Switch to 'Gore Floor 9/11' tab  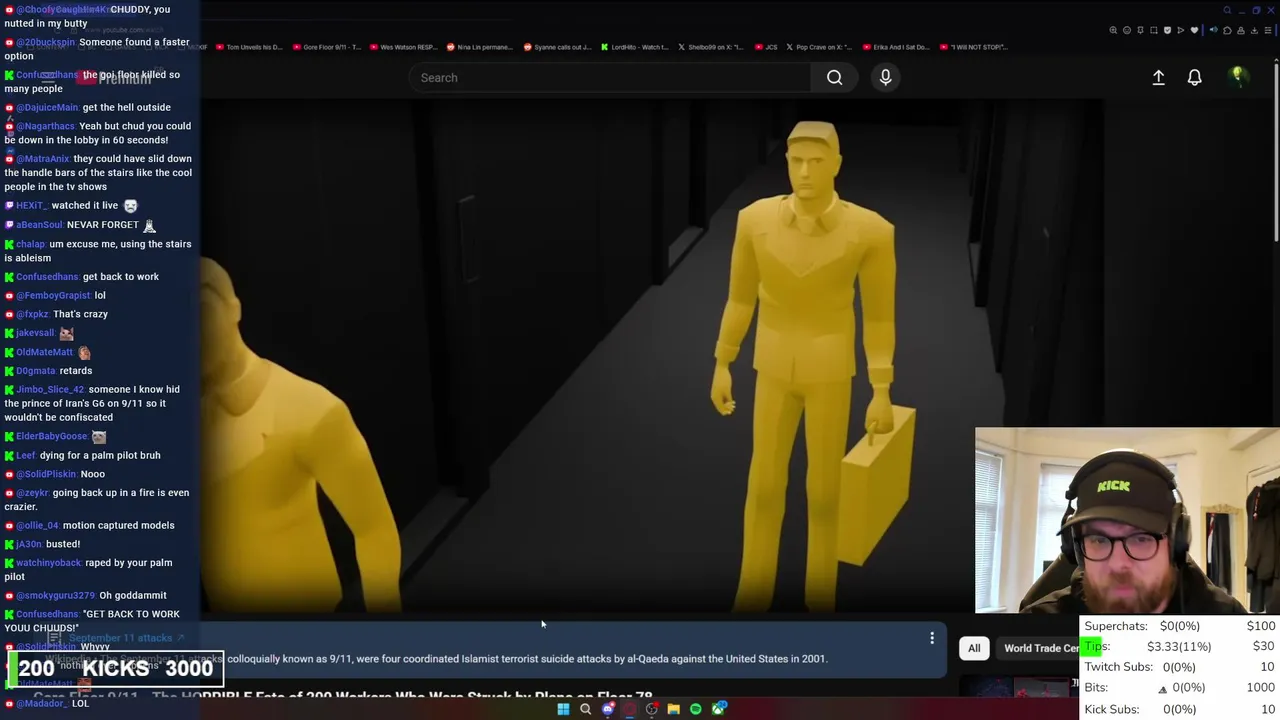325,47
